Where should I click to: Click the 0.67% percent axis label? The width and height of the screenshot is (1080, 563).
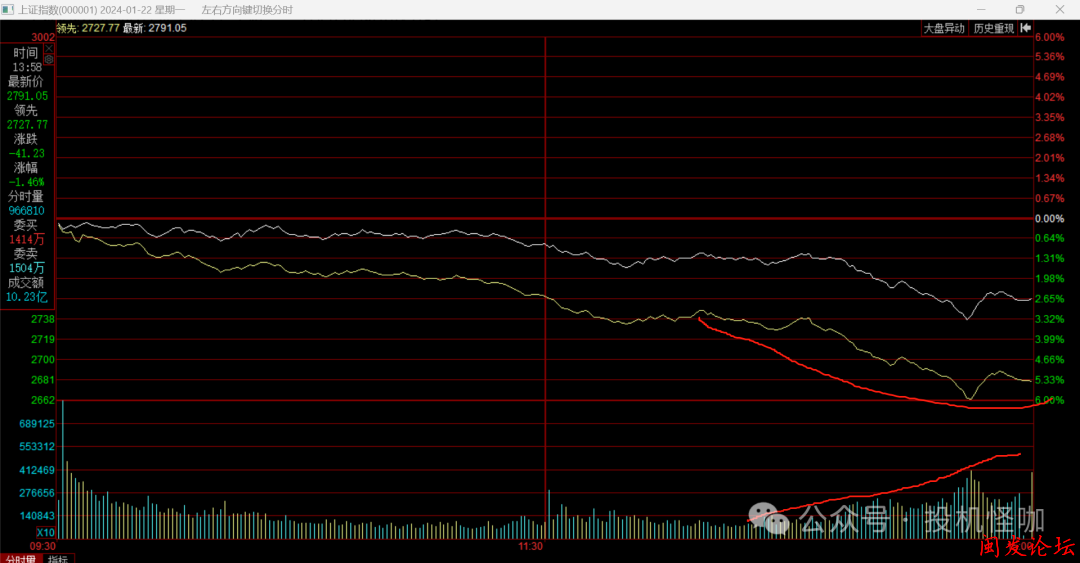pos(1050,198)
